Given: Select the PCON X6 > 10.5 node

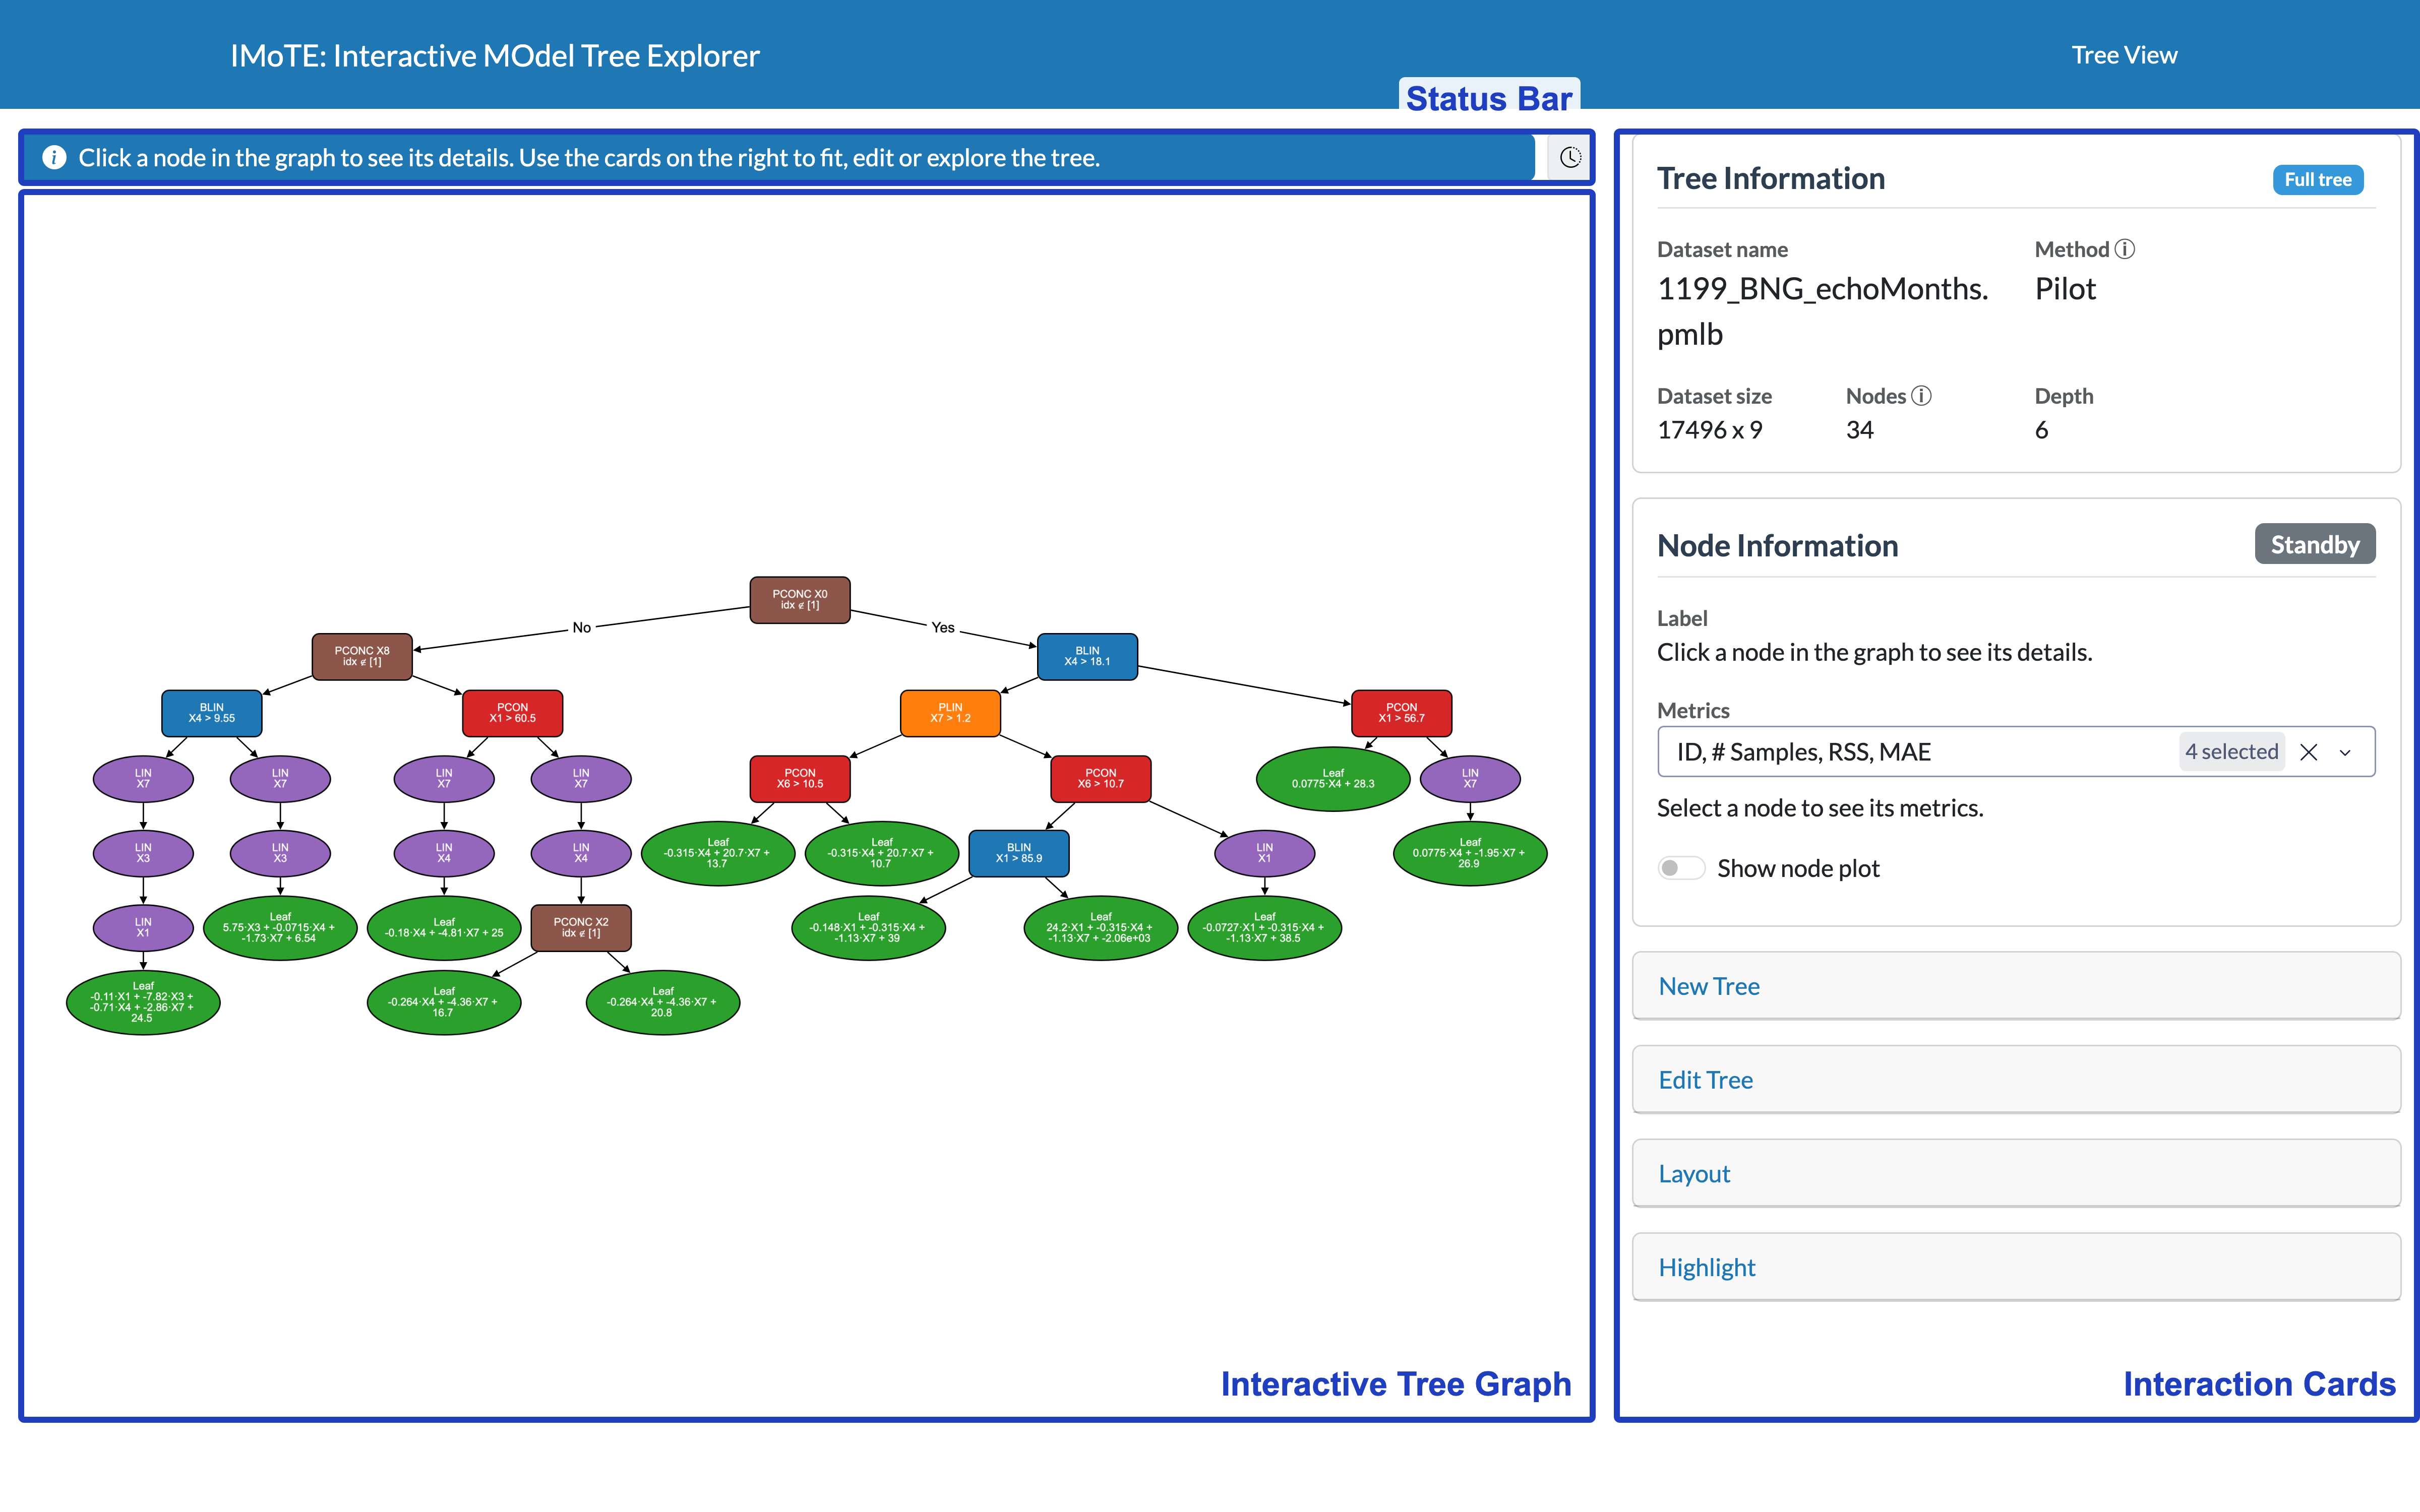Looking at the screenshot, I should point(800,779).
